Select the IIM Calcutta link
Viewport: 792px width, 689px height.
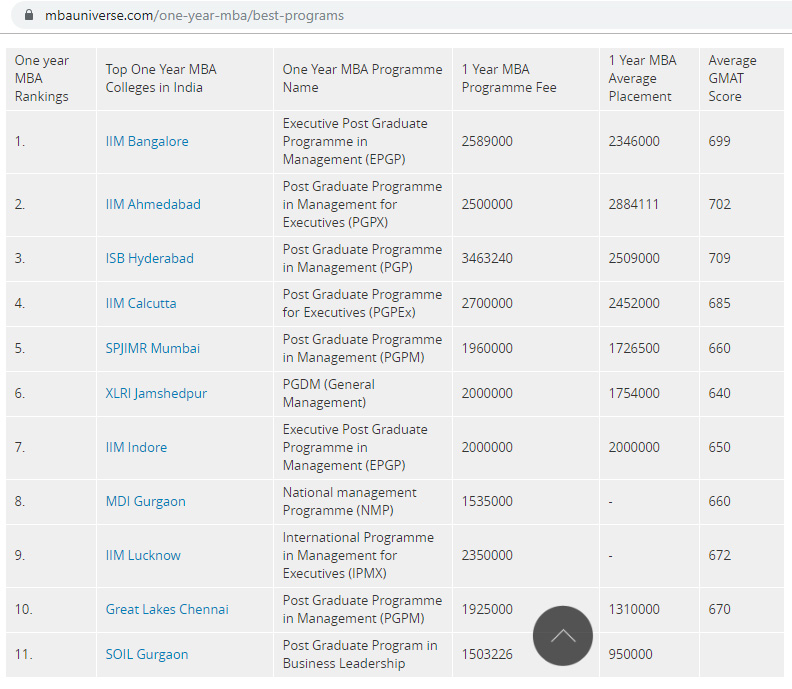pyautogui.click(x=141, y=303)
